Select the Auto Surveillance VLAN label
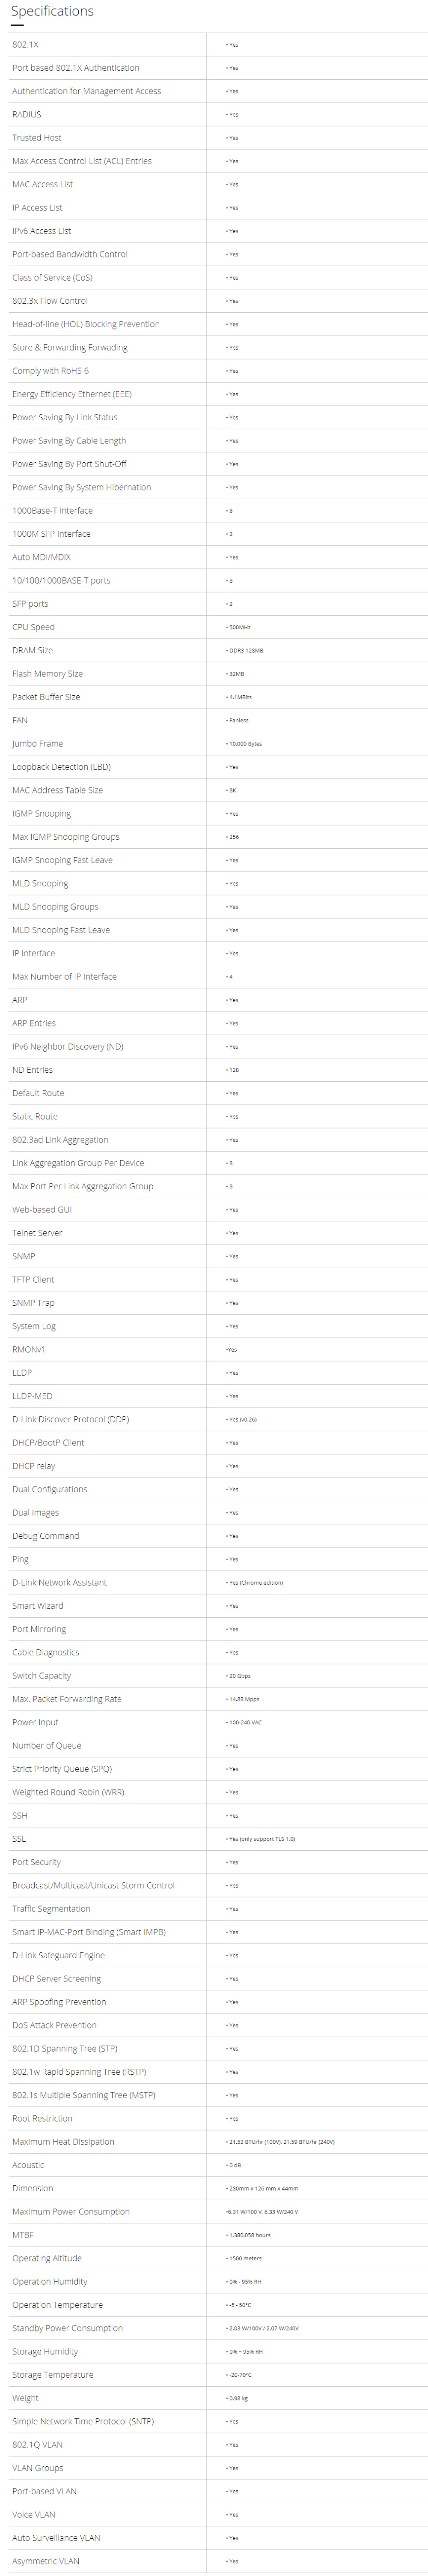This screenshot has height=2576, width=428. point(56,2538)
